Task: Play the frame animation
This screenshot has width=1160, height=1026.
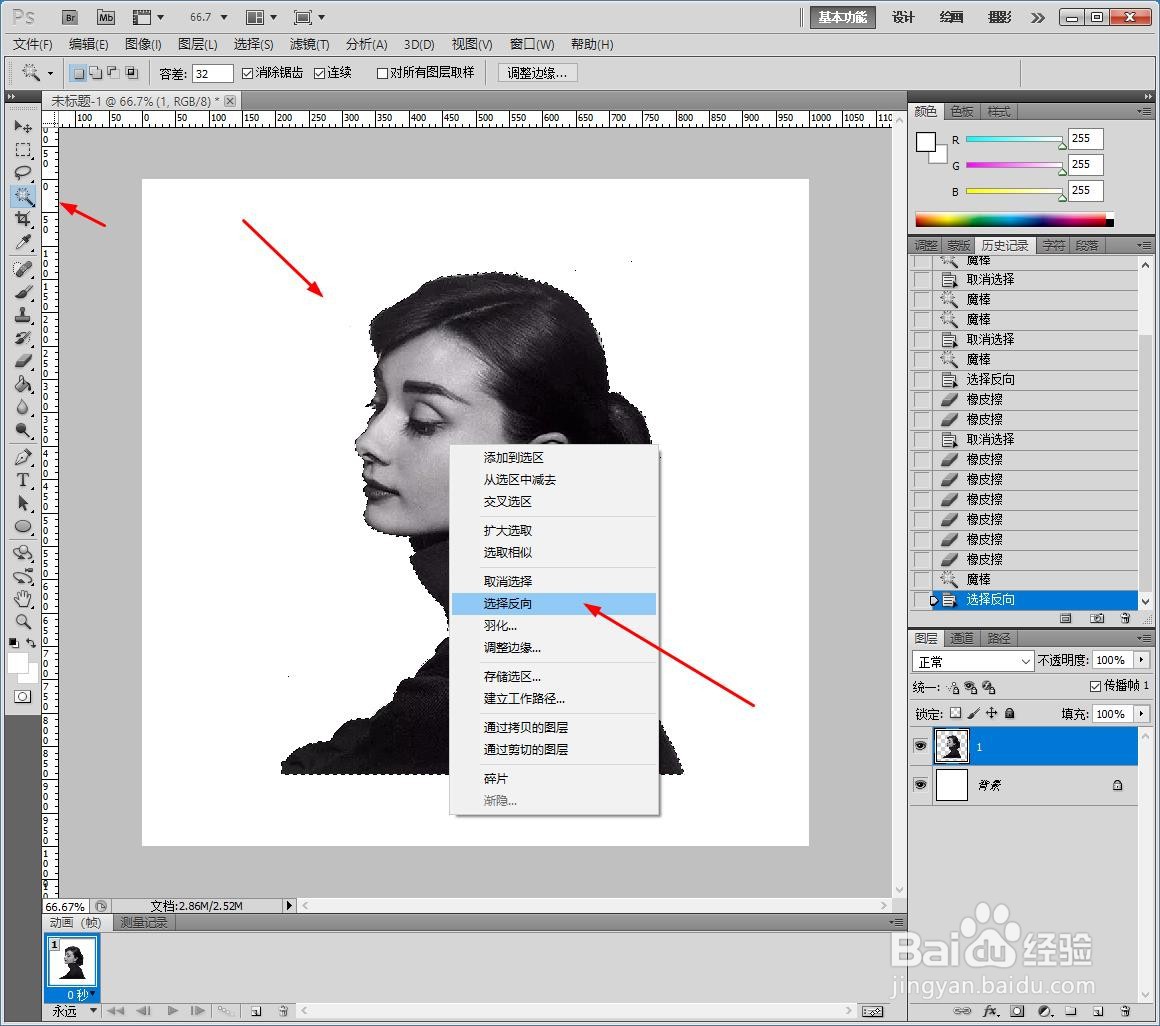Action: [x=172, y=1010]
